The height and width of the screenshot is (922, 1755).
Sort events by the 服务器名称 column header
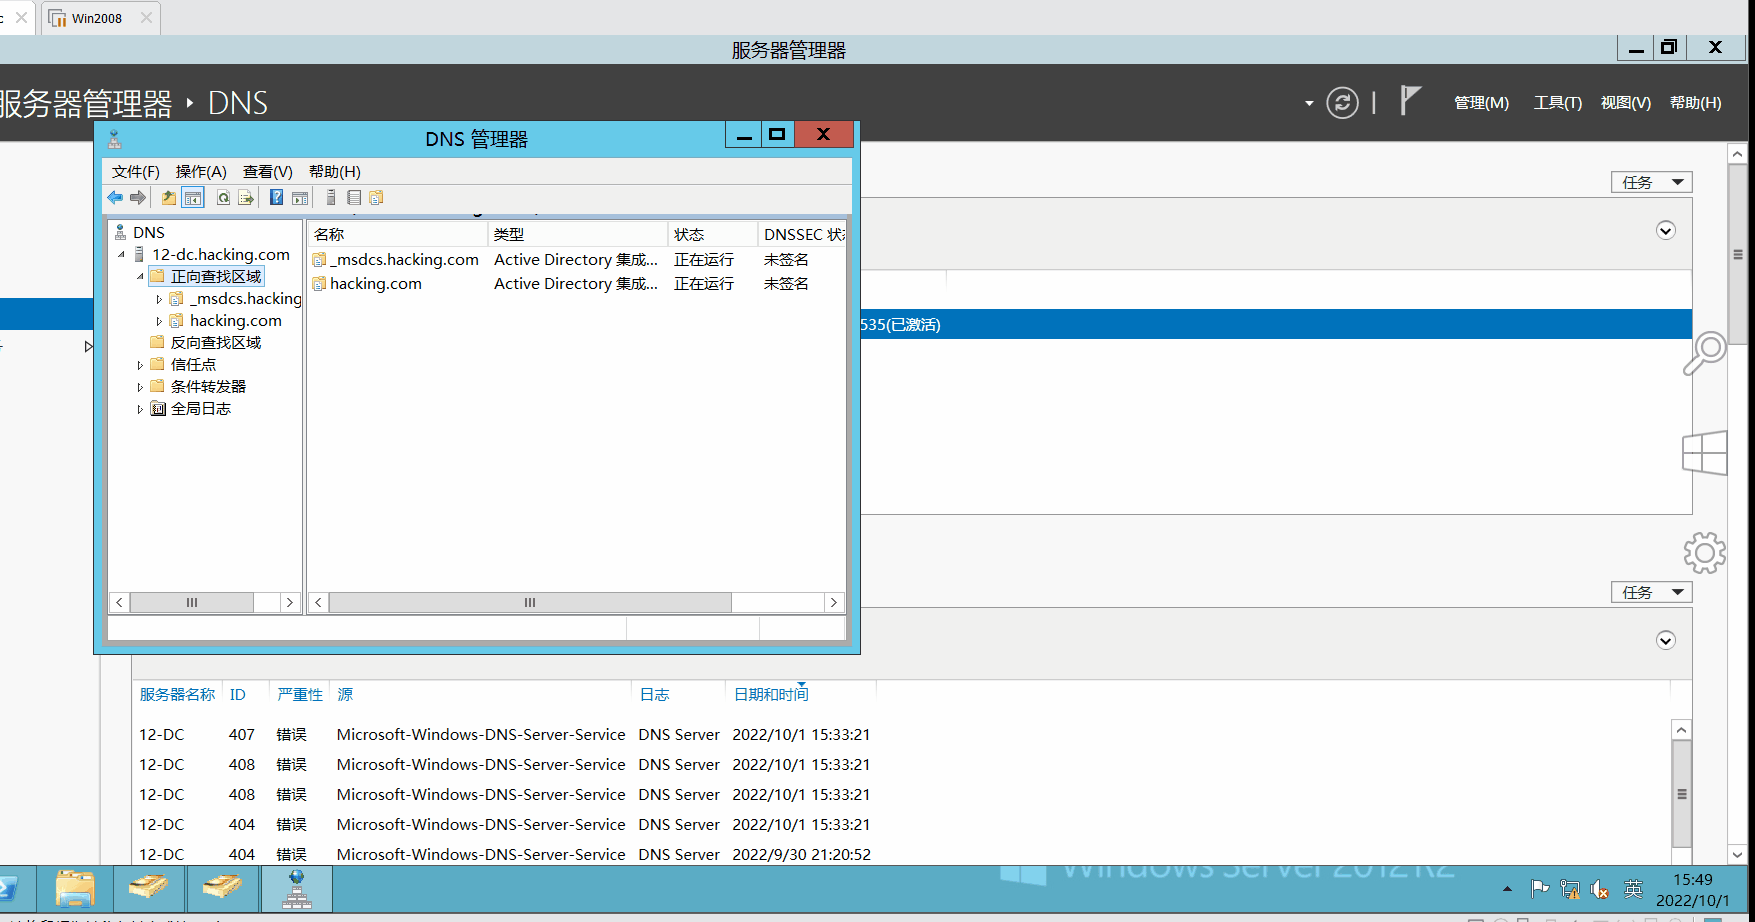(177, 695)
